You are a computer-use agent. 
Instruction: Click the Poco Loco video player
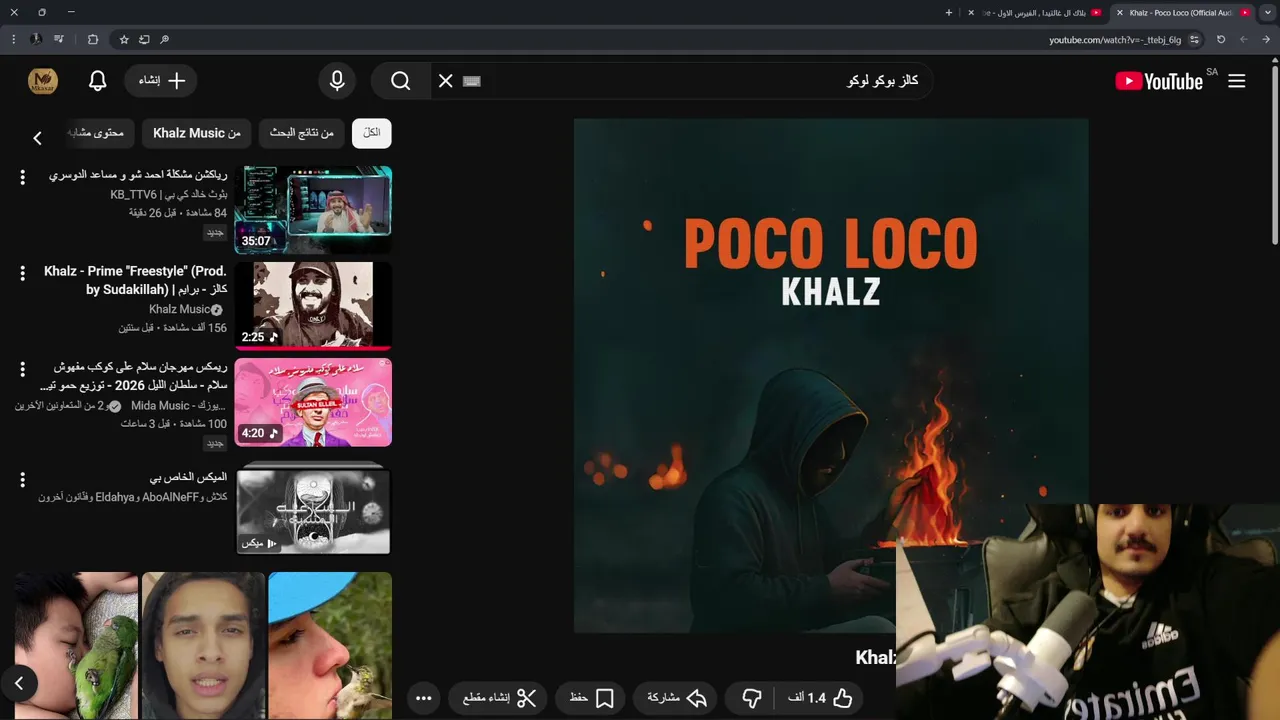830,375
